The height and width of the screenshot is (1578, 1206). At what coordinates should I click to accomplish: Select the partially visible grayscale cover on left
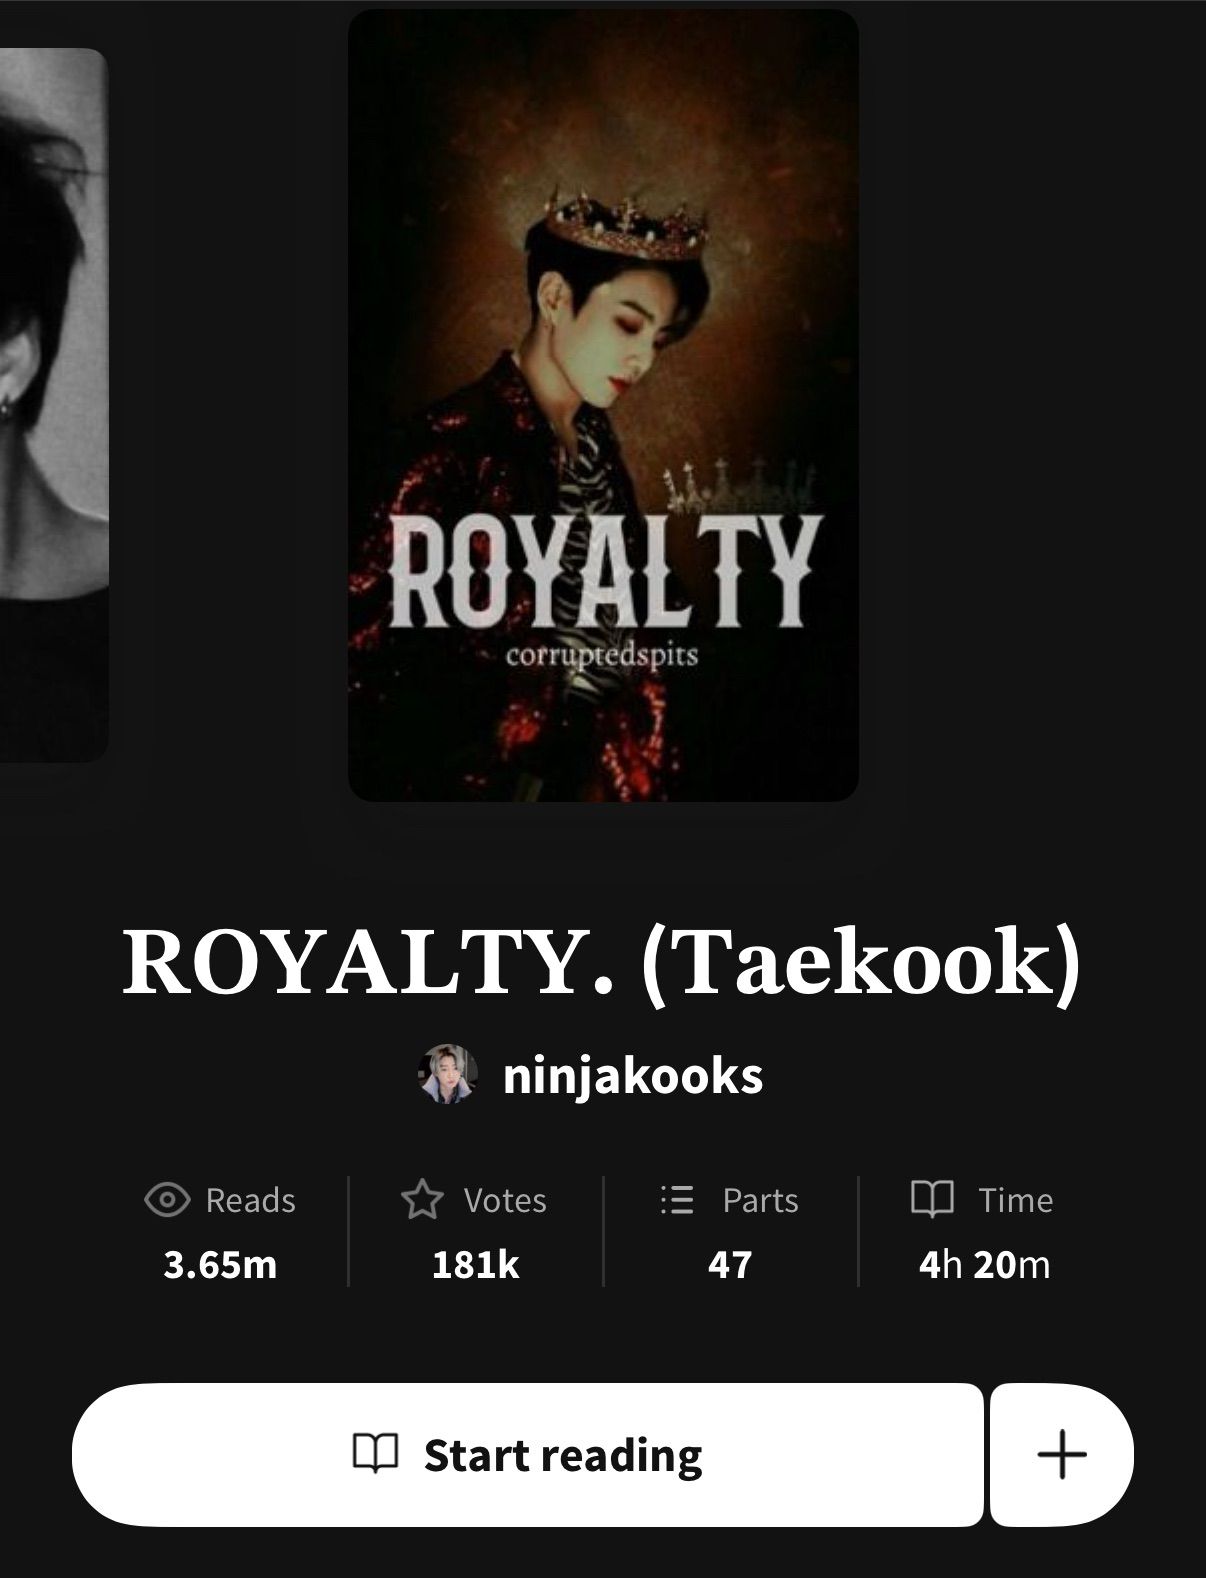tap(53, 405)
